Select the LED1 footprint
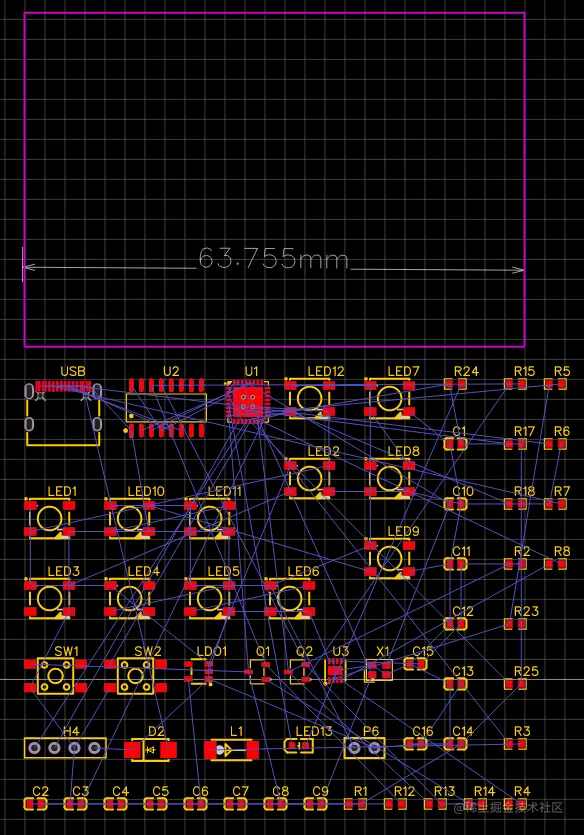Screen dimensions: 584x835 50,518
